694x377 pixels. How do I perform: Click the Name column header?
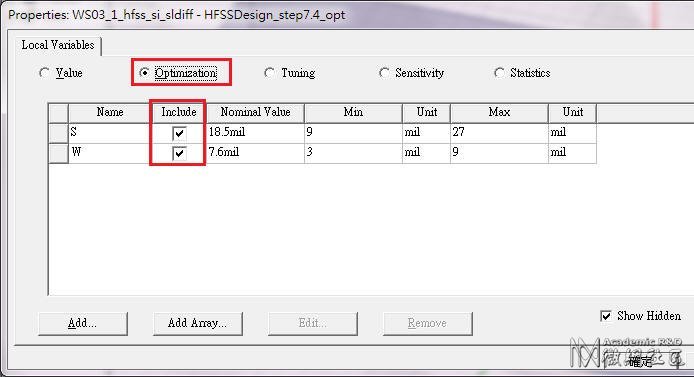click(x=110, y=112)
